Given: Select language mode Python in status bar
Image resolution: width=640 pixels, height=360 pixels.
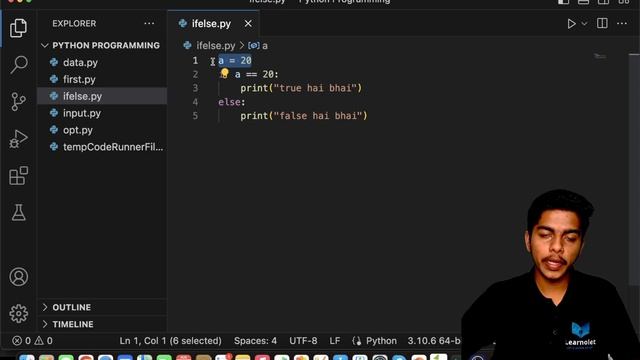Looking at the screenshot, I should pos(381,340).
